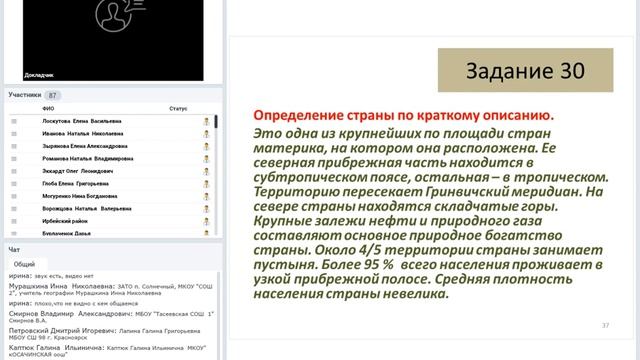Select participant Романова Наталья Владимировна
This screenshot has height=360, width=640.
pyautogui.click(x=88, y=159)
